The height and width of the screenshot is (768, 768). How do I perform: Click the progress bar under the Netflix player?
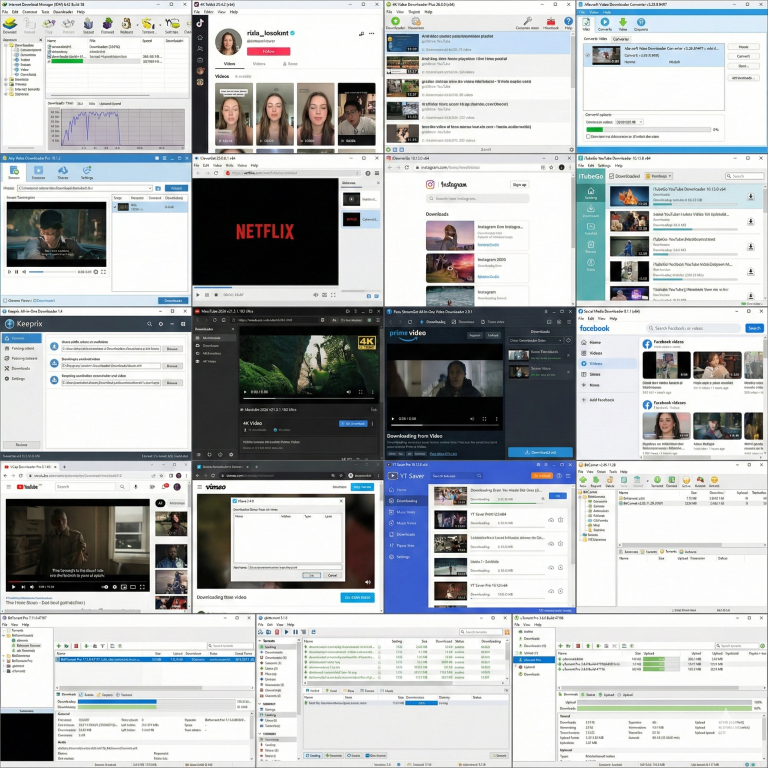click(x=265, y=288)
